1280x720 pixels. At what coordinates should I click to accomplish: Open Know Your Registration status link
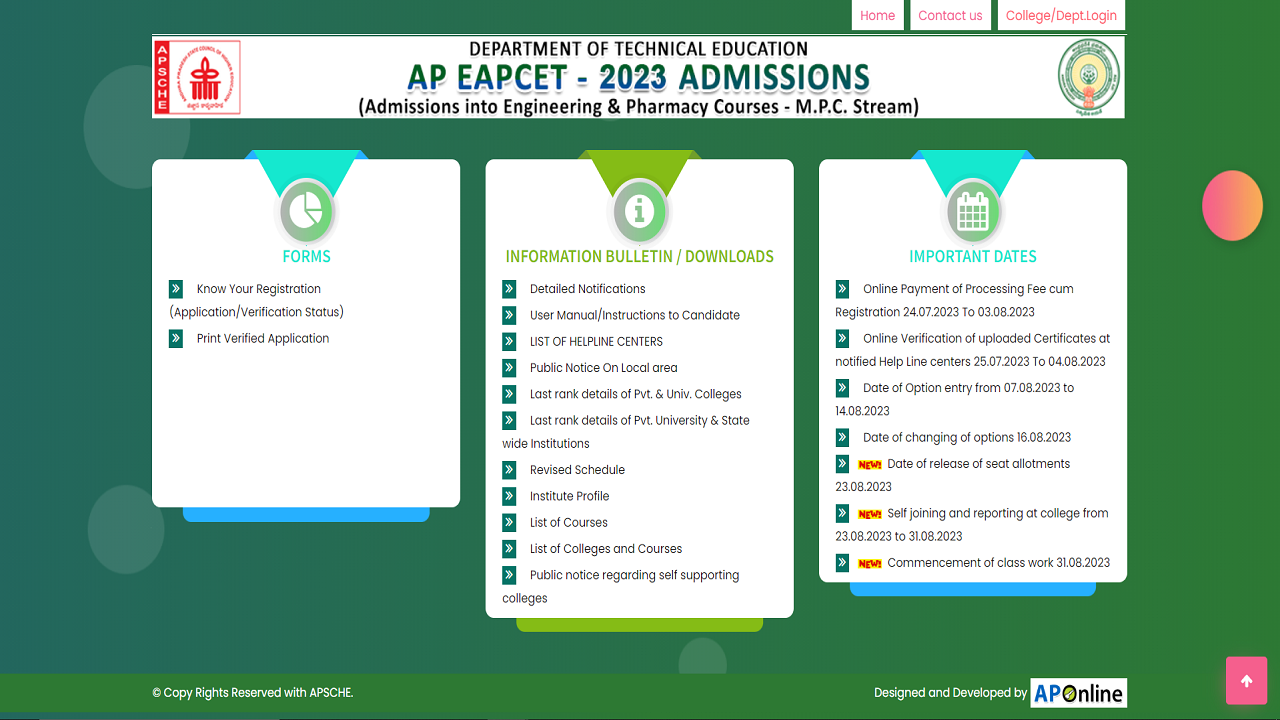point(257,300)
